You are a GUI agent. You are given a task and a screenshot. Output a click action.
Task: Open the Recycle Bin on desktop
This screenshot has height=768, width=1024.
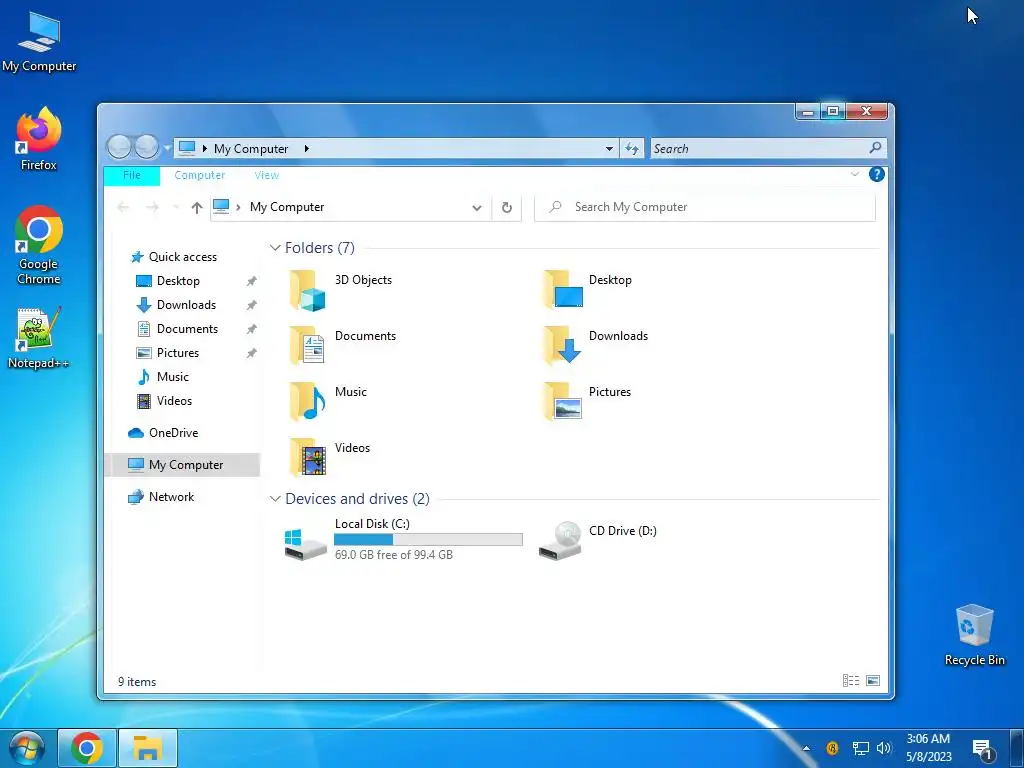pos(974,635)
